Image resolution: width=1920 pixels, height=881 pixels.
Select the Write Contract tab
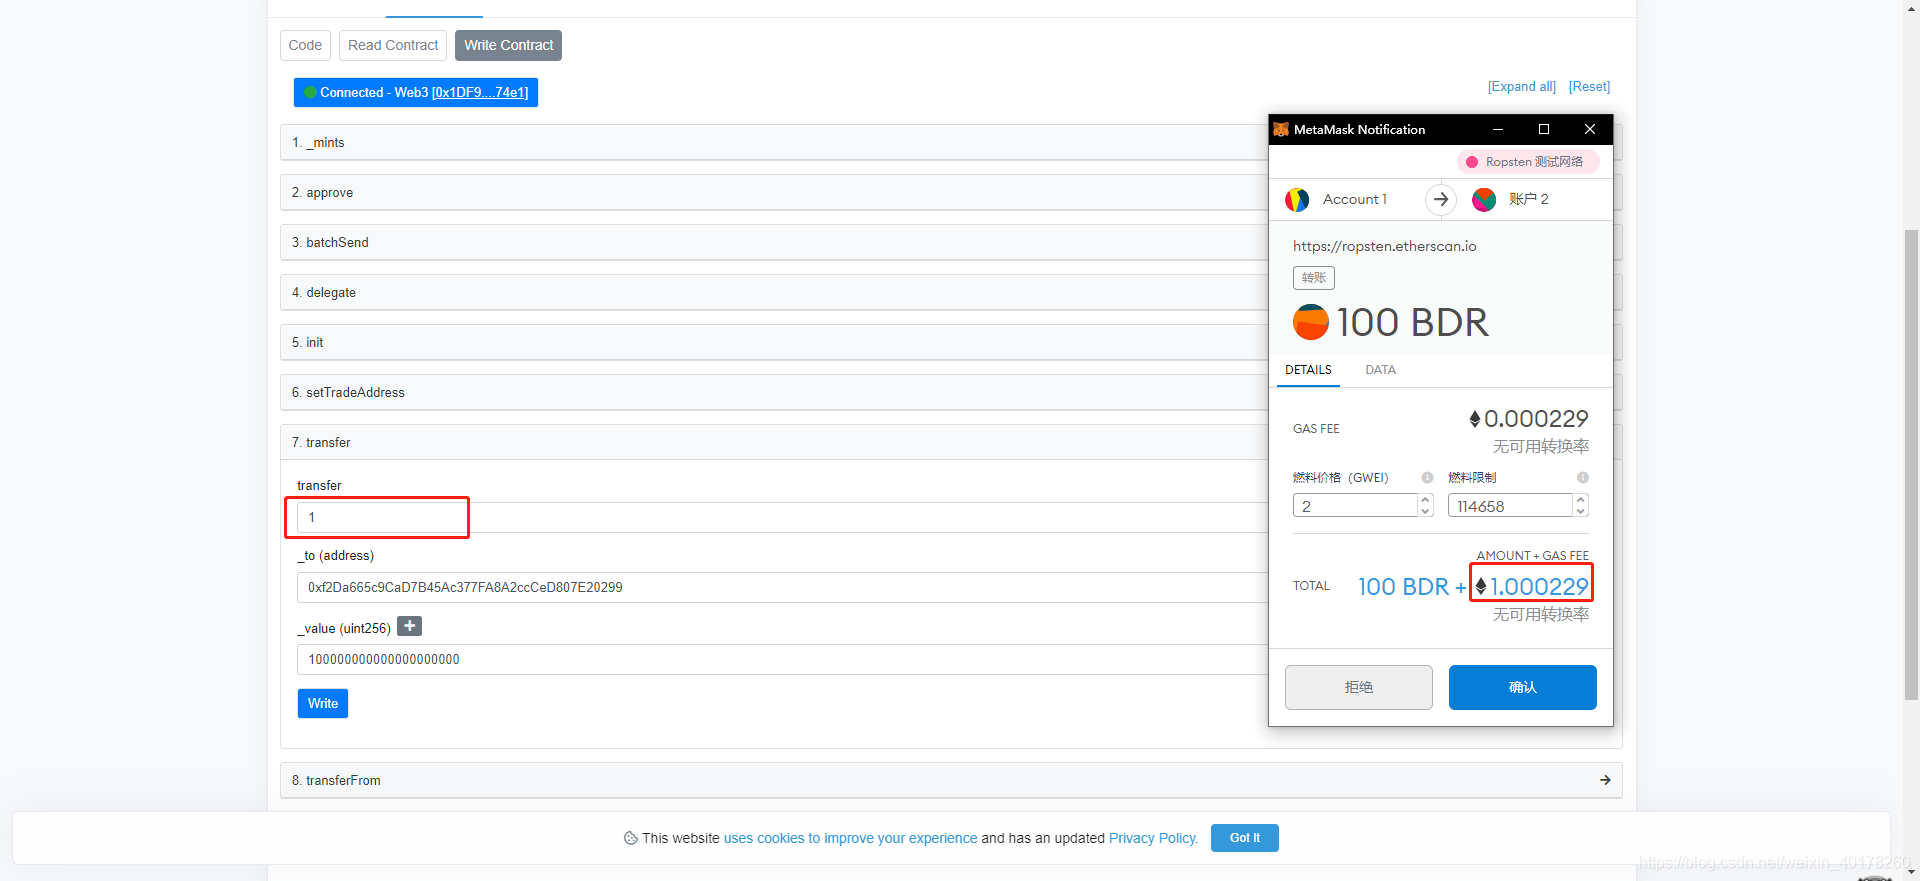[x=508, y=45]
